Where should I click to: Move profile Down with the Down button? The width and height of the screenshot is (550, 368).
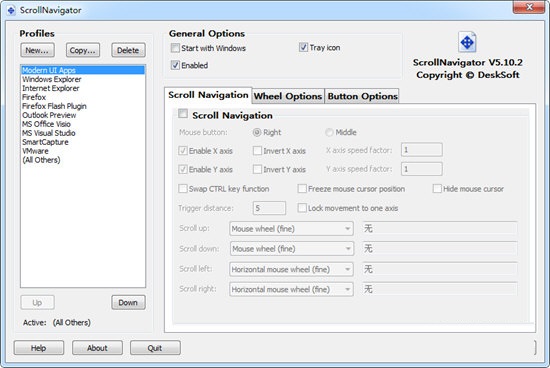click(x=128, y=302)
